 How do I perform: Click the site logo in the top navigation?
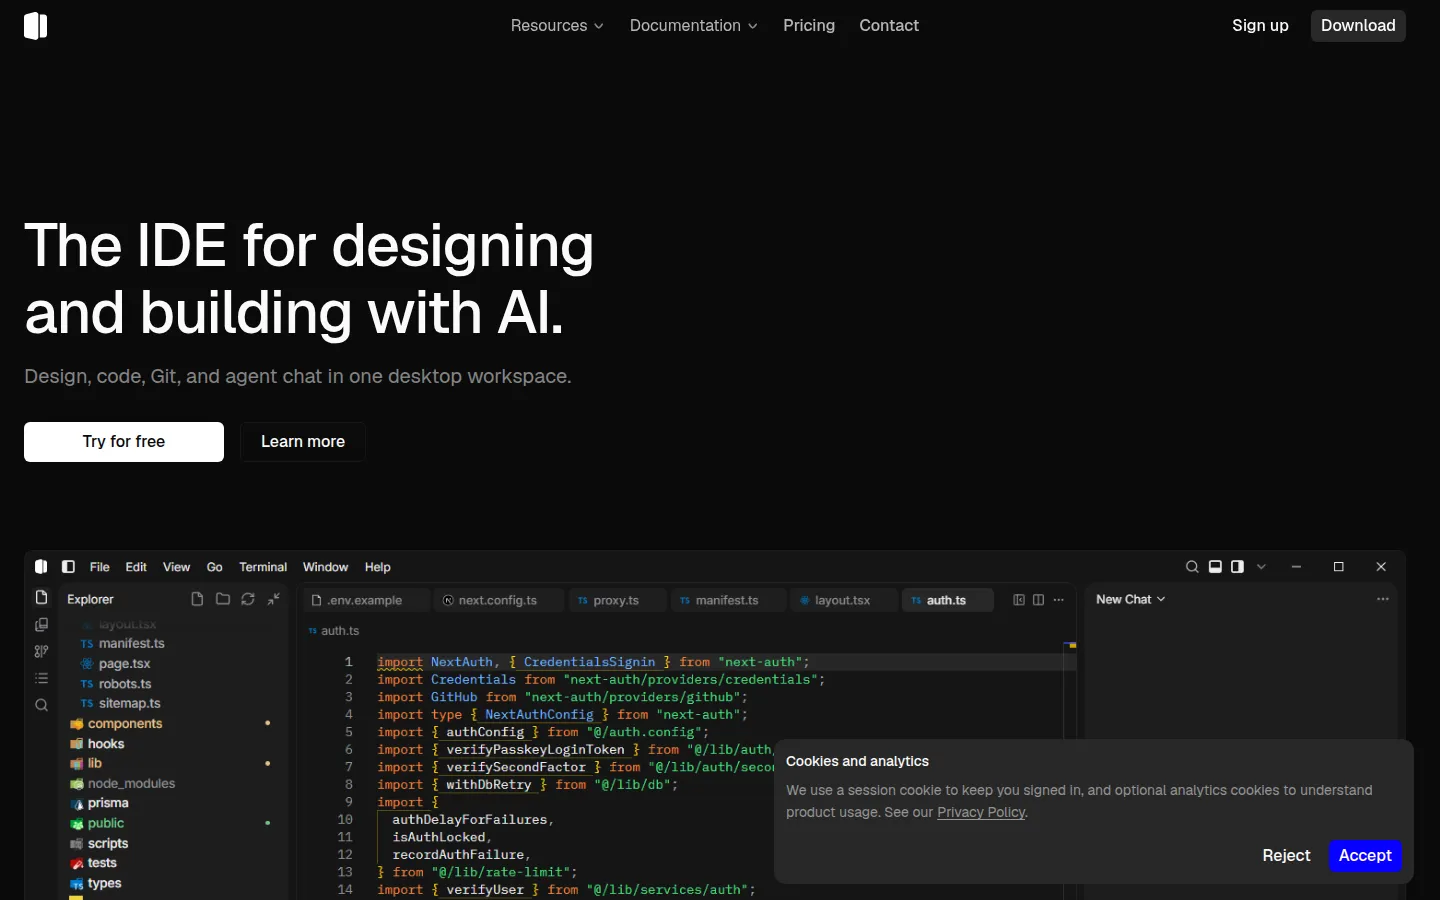pyautogui.click(x=36, y=26)
